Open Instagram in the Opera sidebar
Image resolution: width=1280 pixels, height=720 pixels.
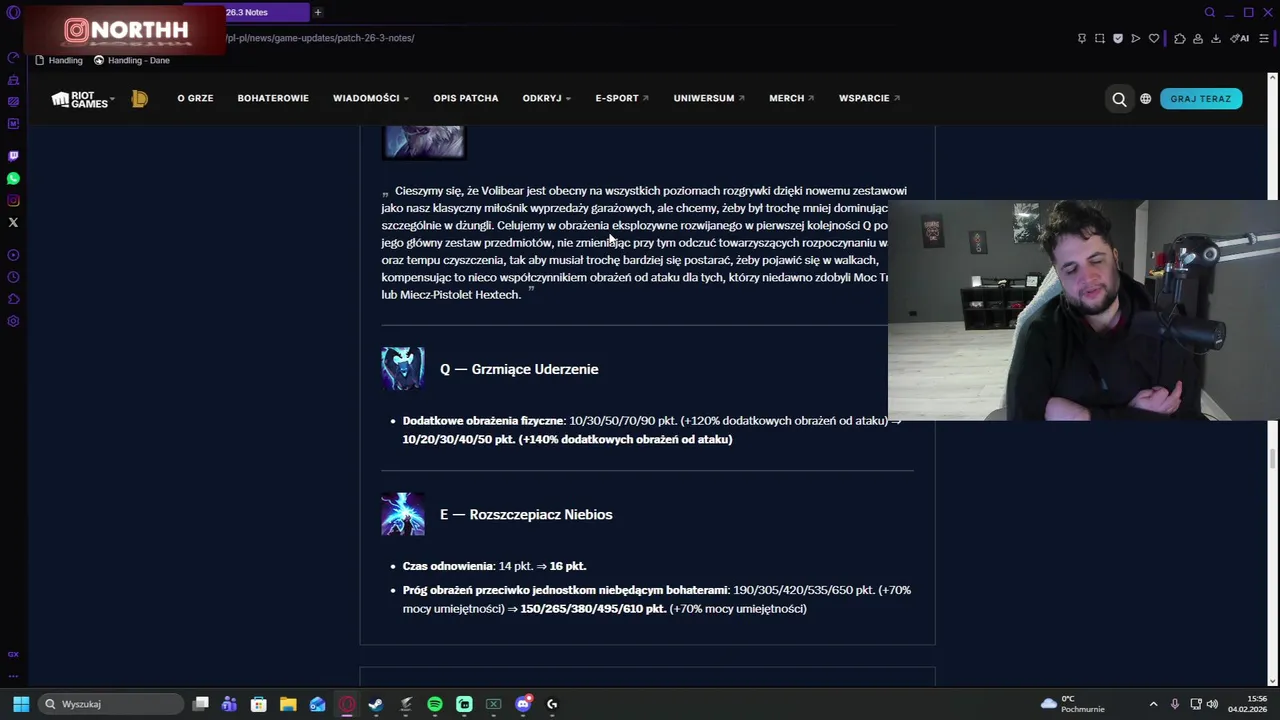click(x=13, y=200)
